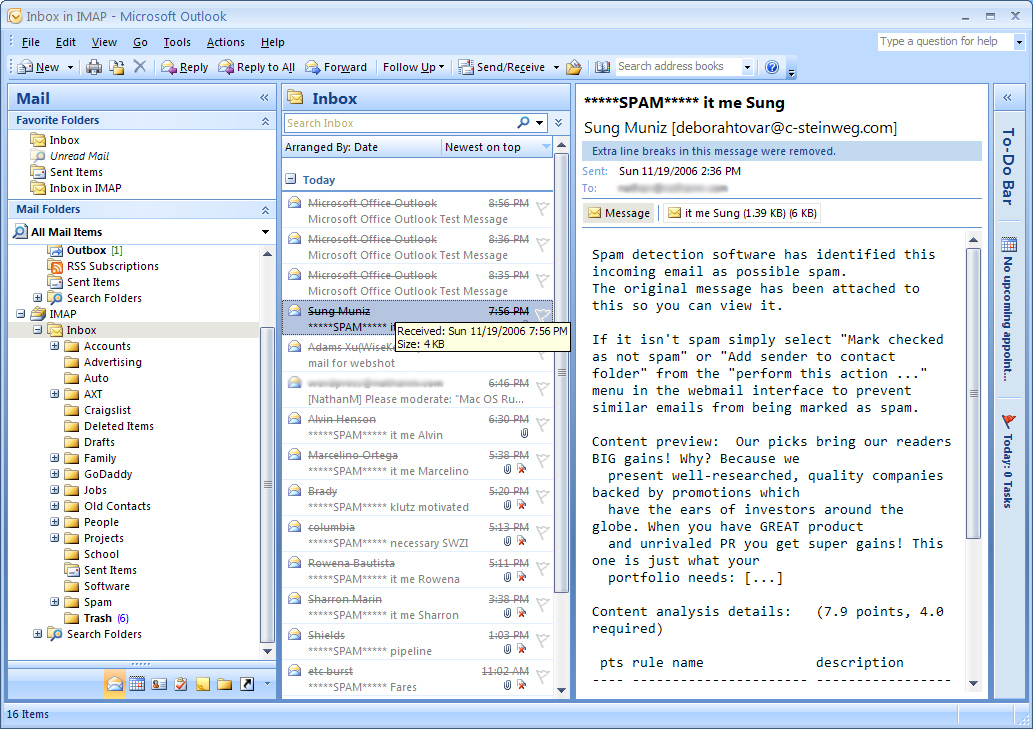Open Notes view icon
The image size is (1033, 729).
tap(202, 684)
